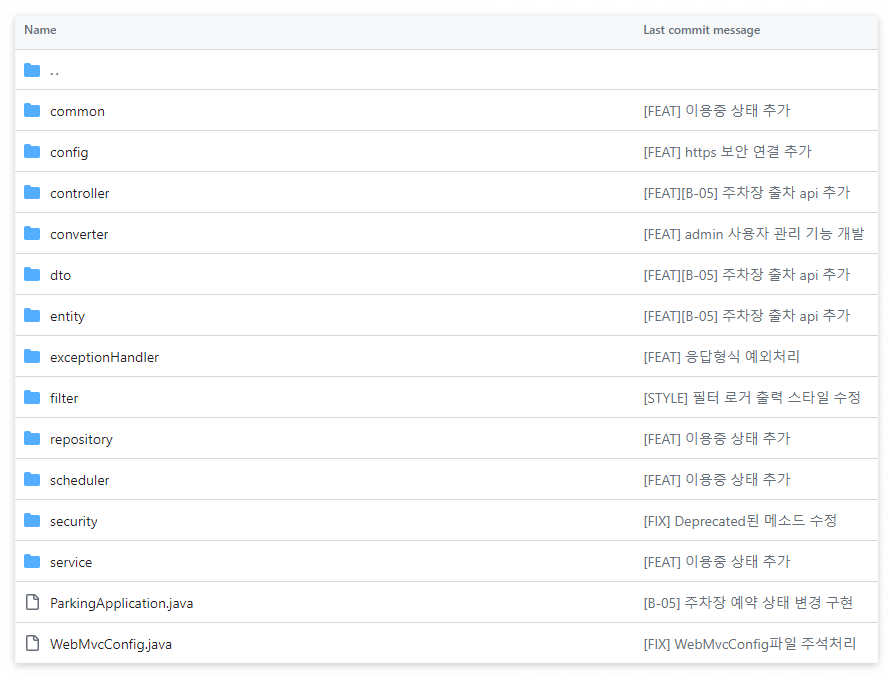Click the config folder icon
The height and width of the screenshot is (678, 893).
(x=32, y=152)
